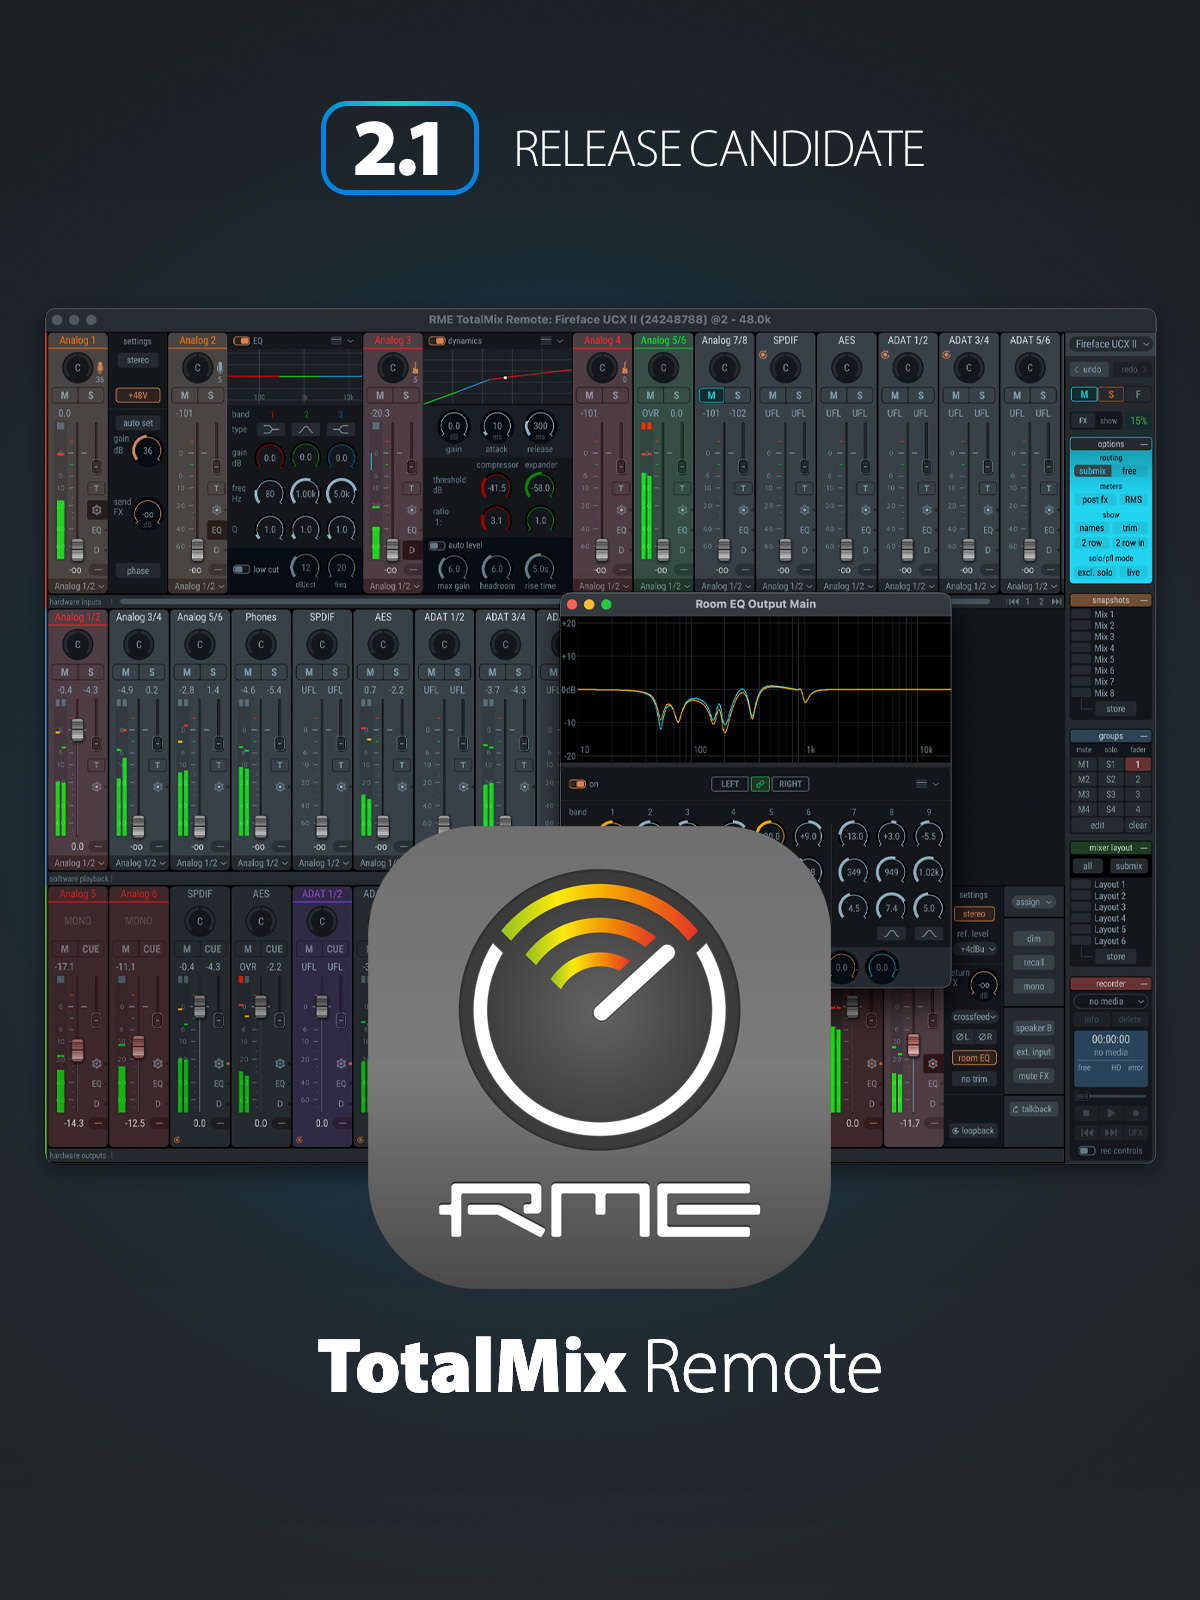Open recorder no media dropdown

pos(1111,1001)
